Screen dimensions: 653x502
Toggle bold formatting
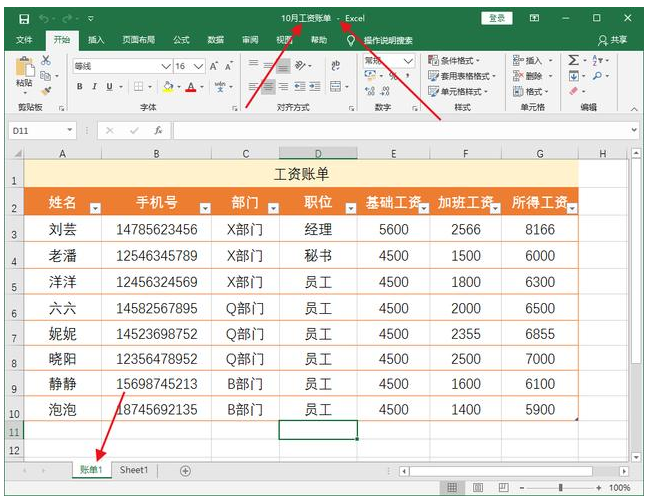[80, 87]
